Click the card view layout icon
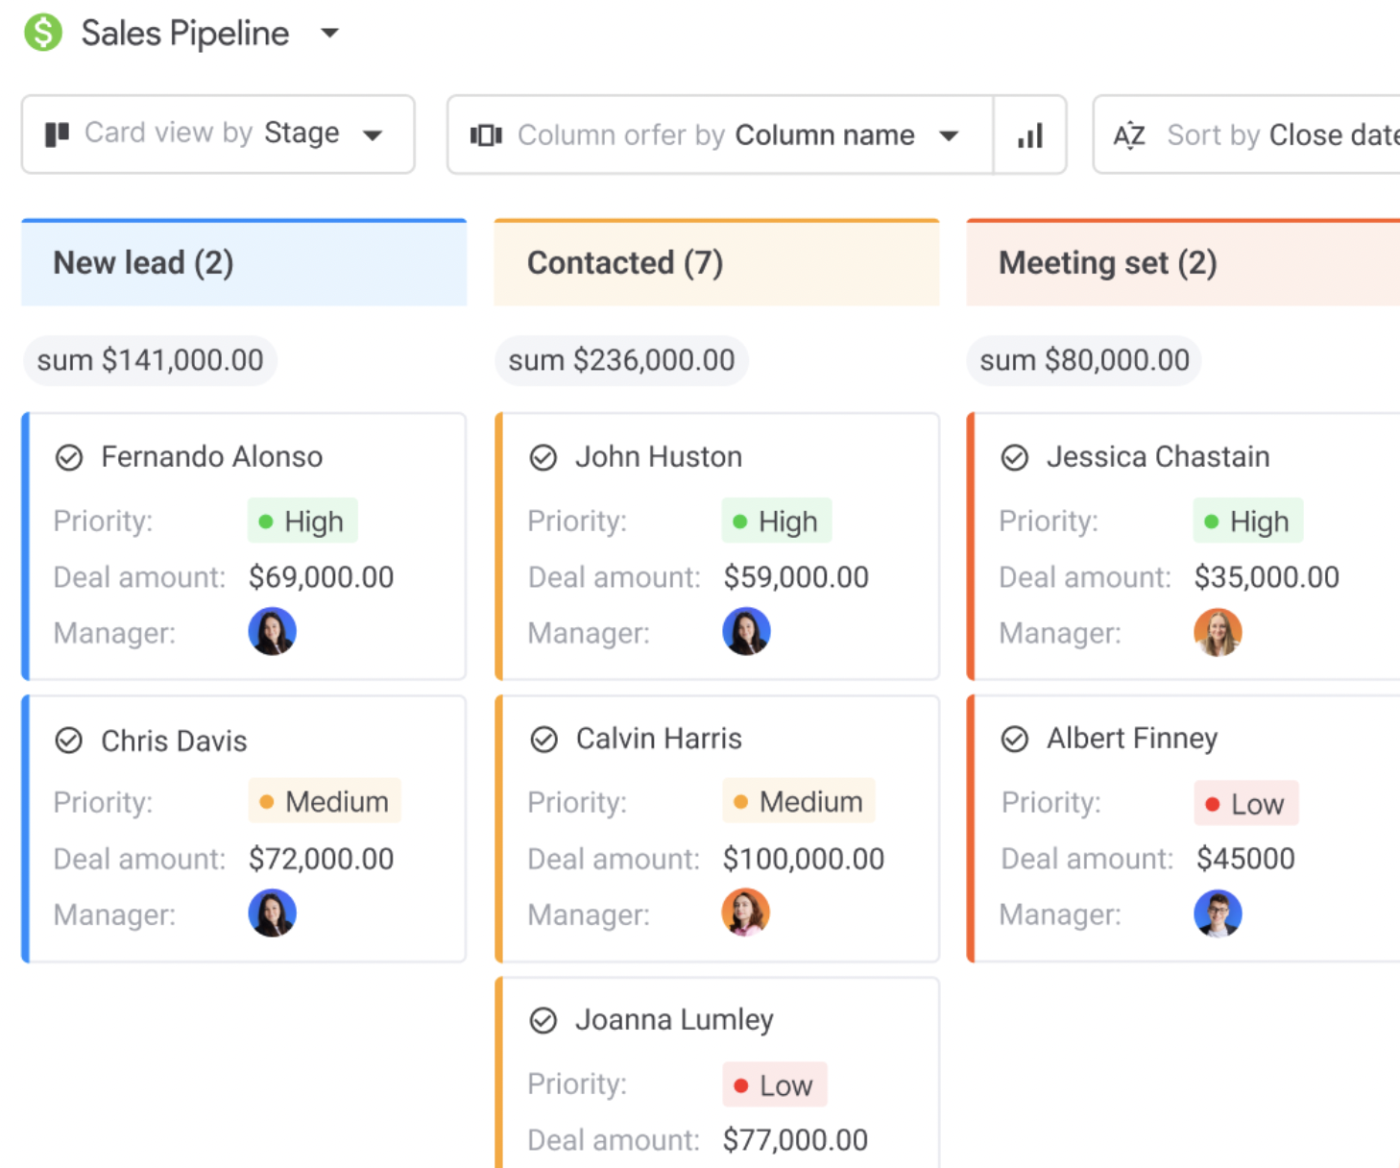The width and height of the screenshot is (1400, 1168). [57, 134]
